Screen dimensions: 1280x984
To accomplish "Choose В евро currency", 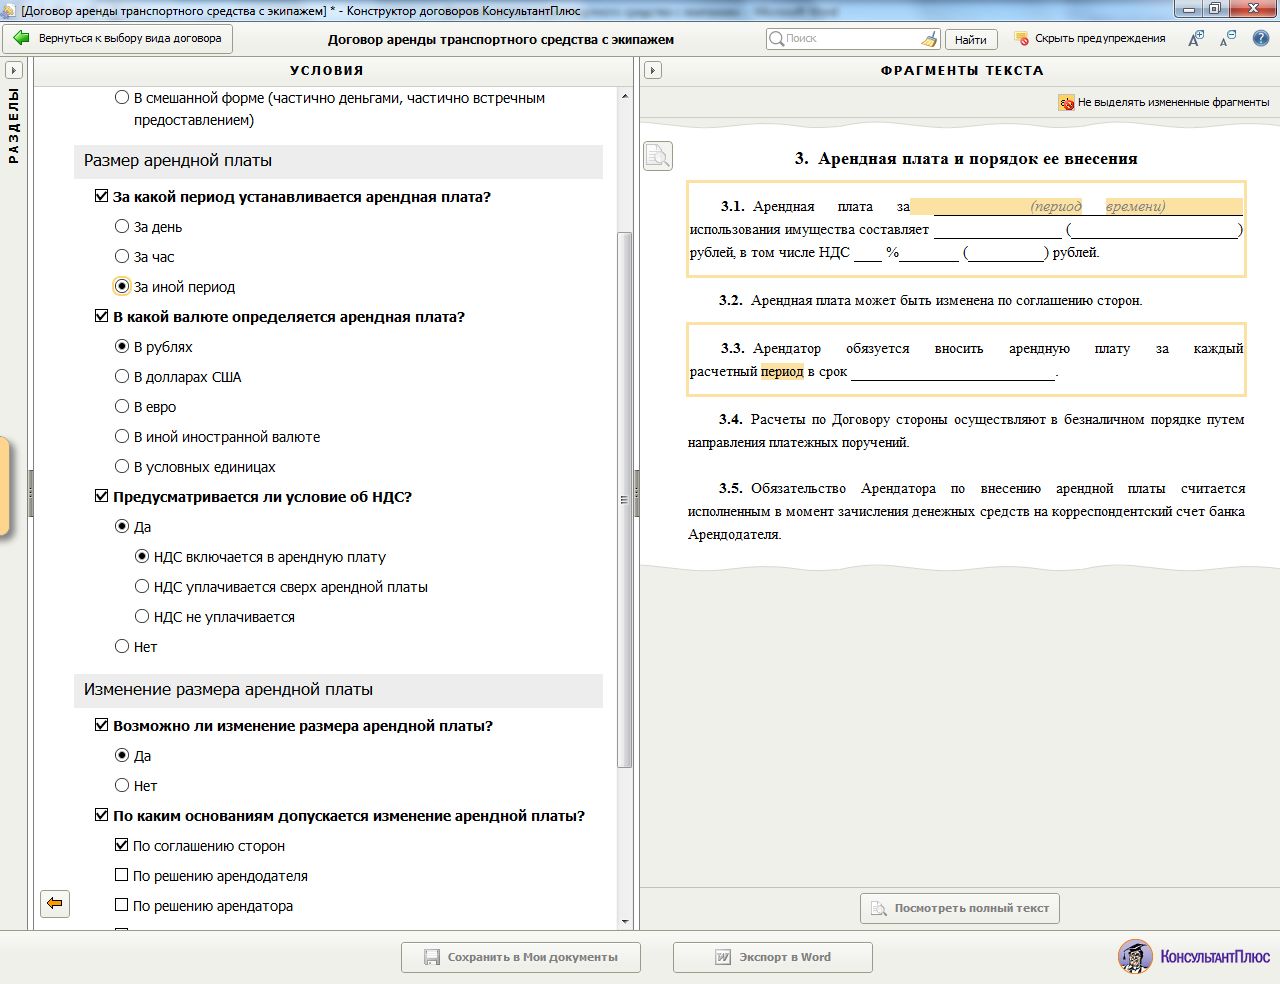I will click(122, 406).
